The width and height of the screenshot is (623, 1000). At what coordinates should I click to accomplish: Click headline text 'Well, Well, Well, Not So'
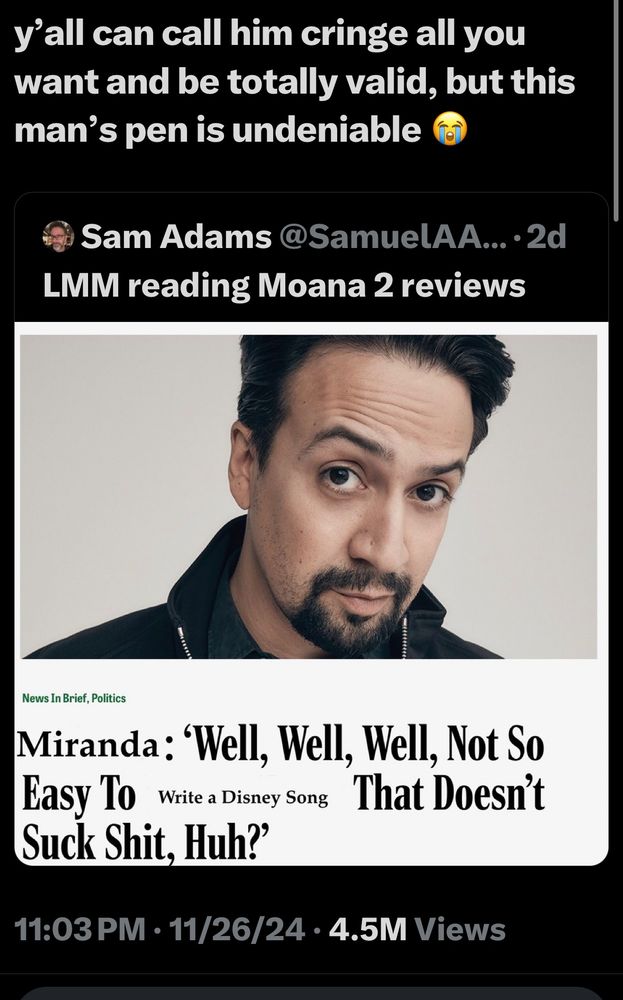pyautogui.click(x=363, y=744)
